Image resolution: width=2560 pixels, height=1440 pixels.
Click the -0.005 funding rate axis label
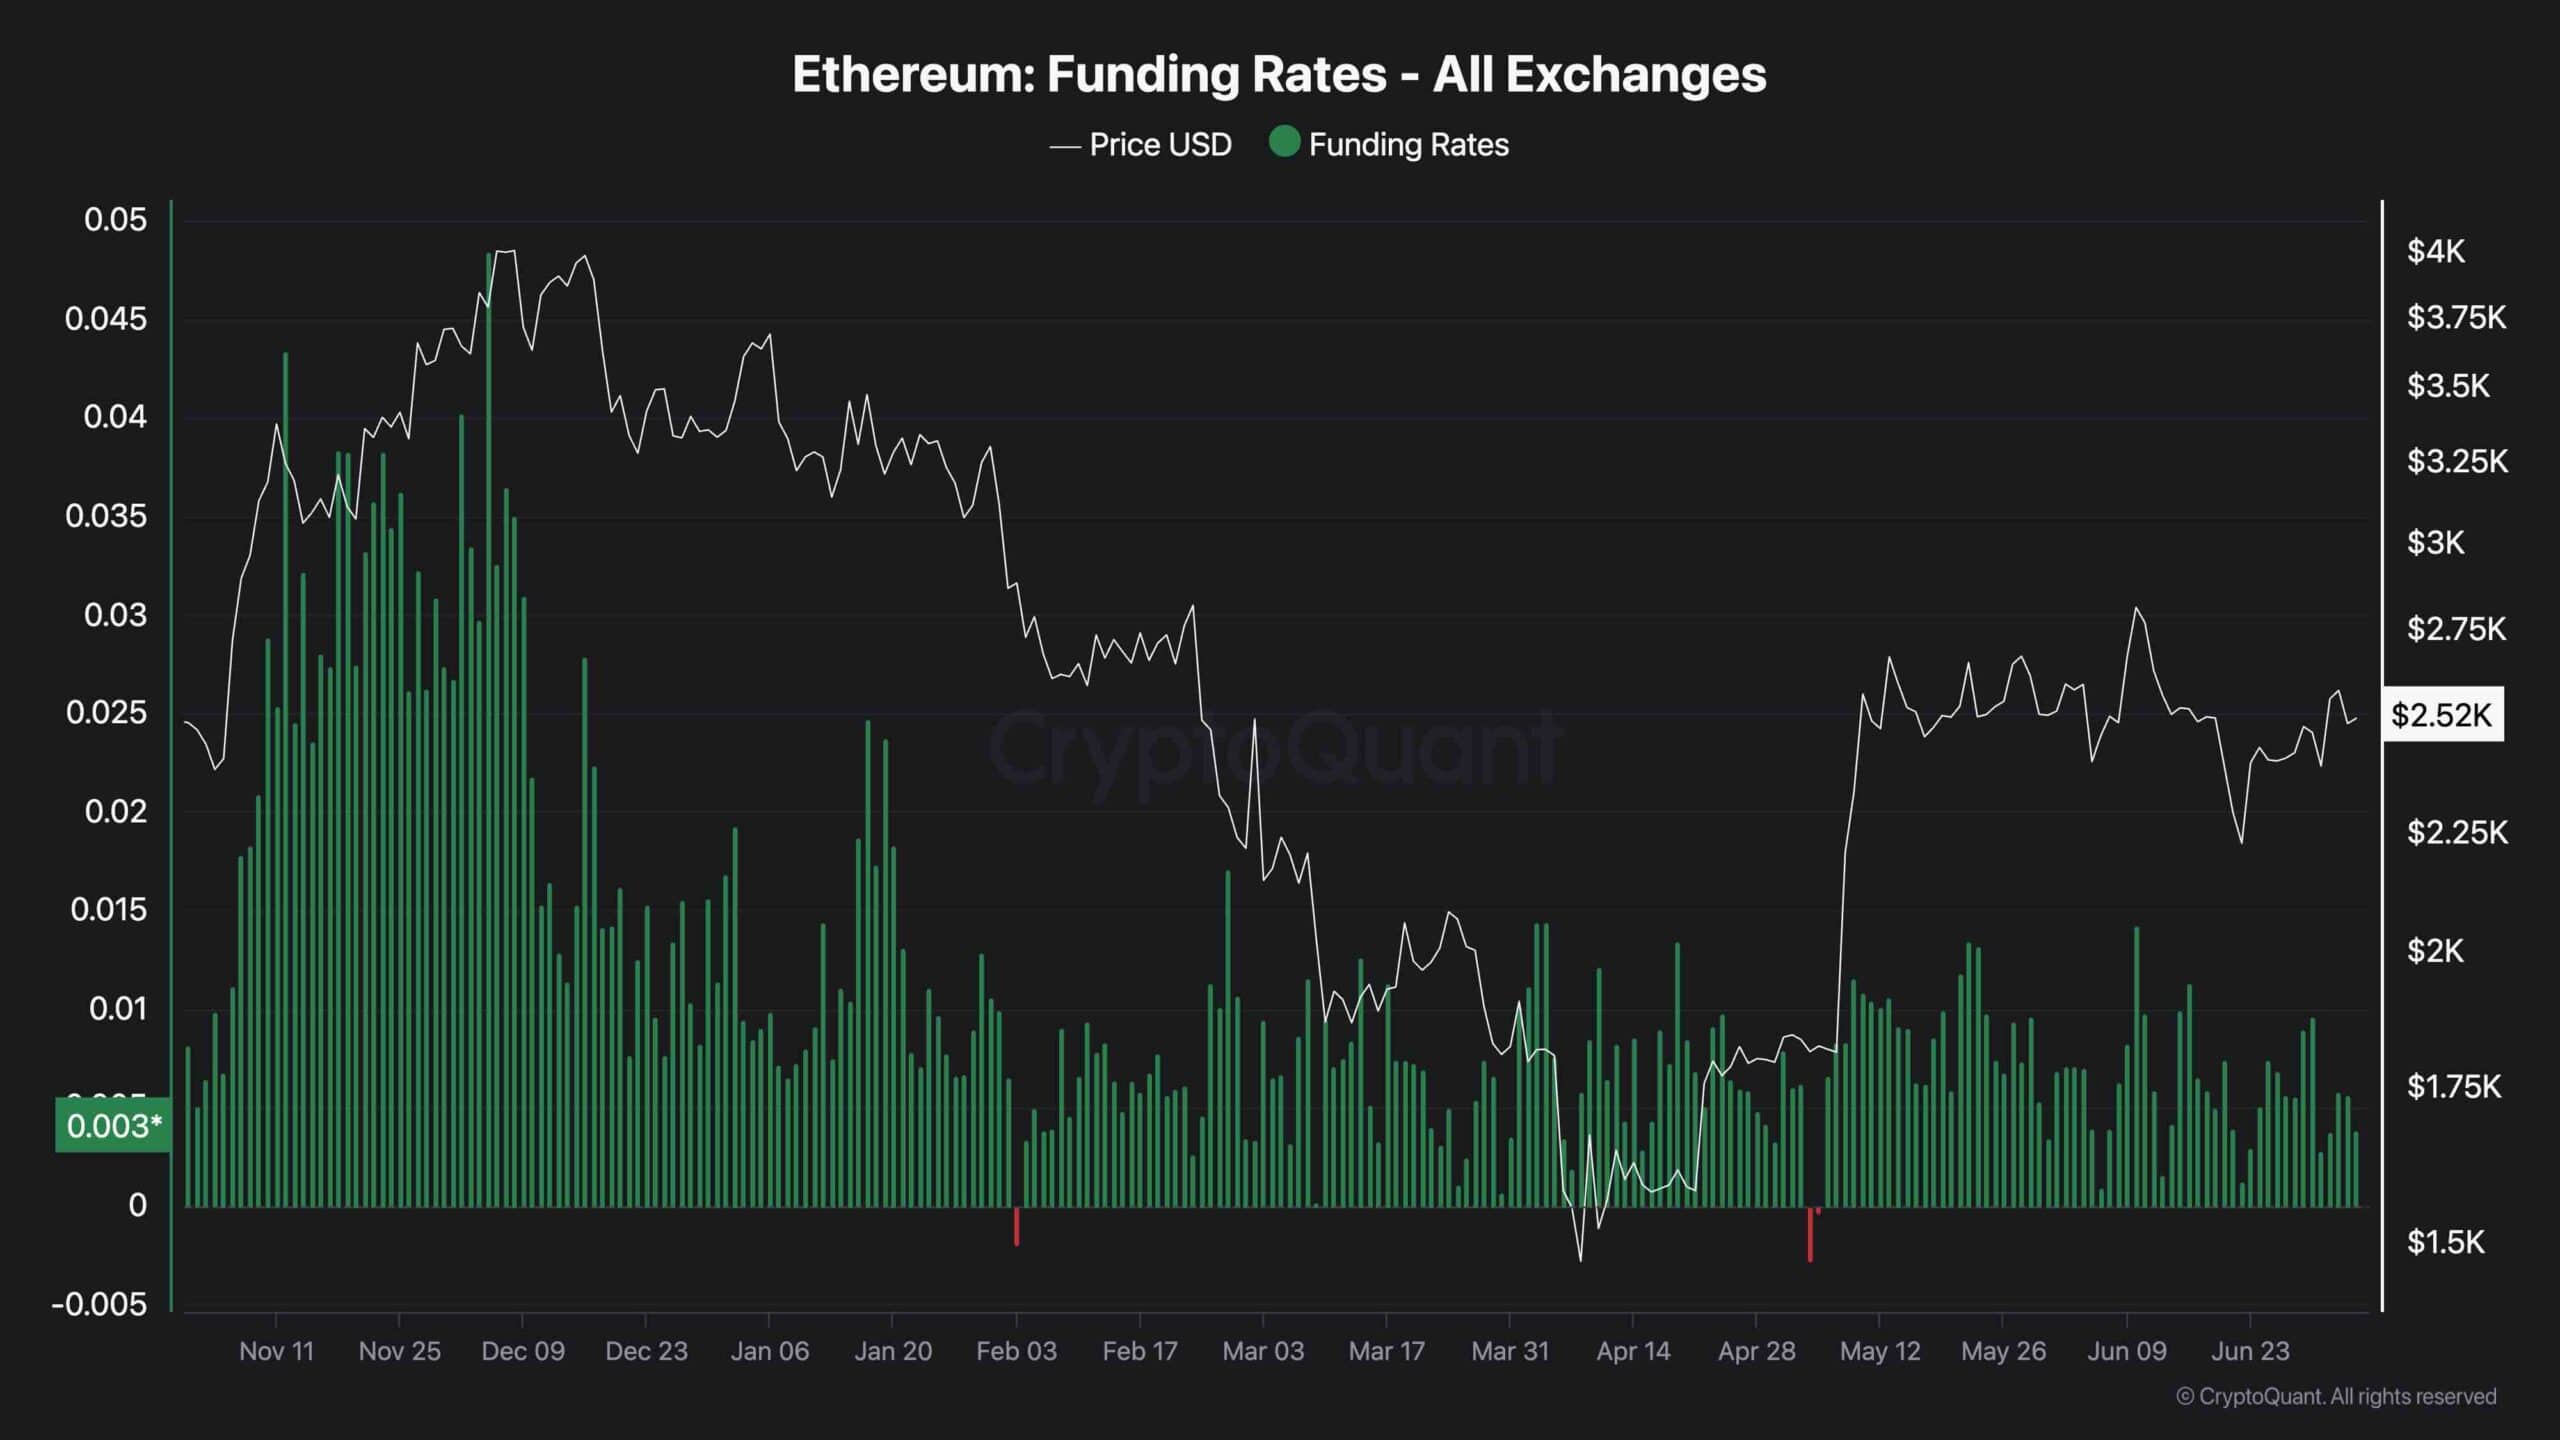(x=99, y=1305)
